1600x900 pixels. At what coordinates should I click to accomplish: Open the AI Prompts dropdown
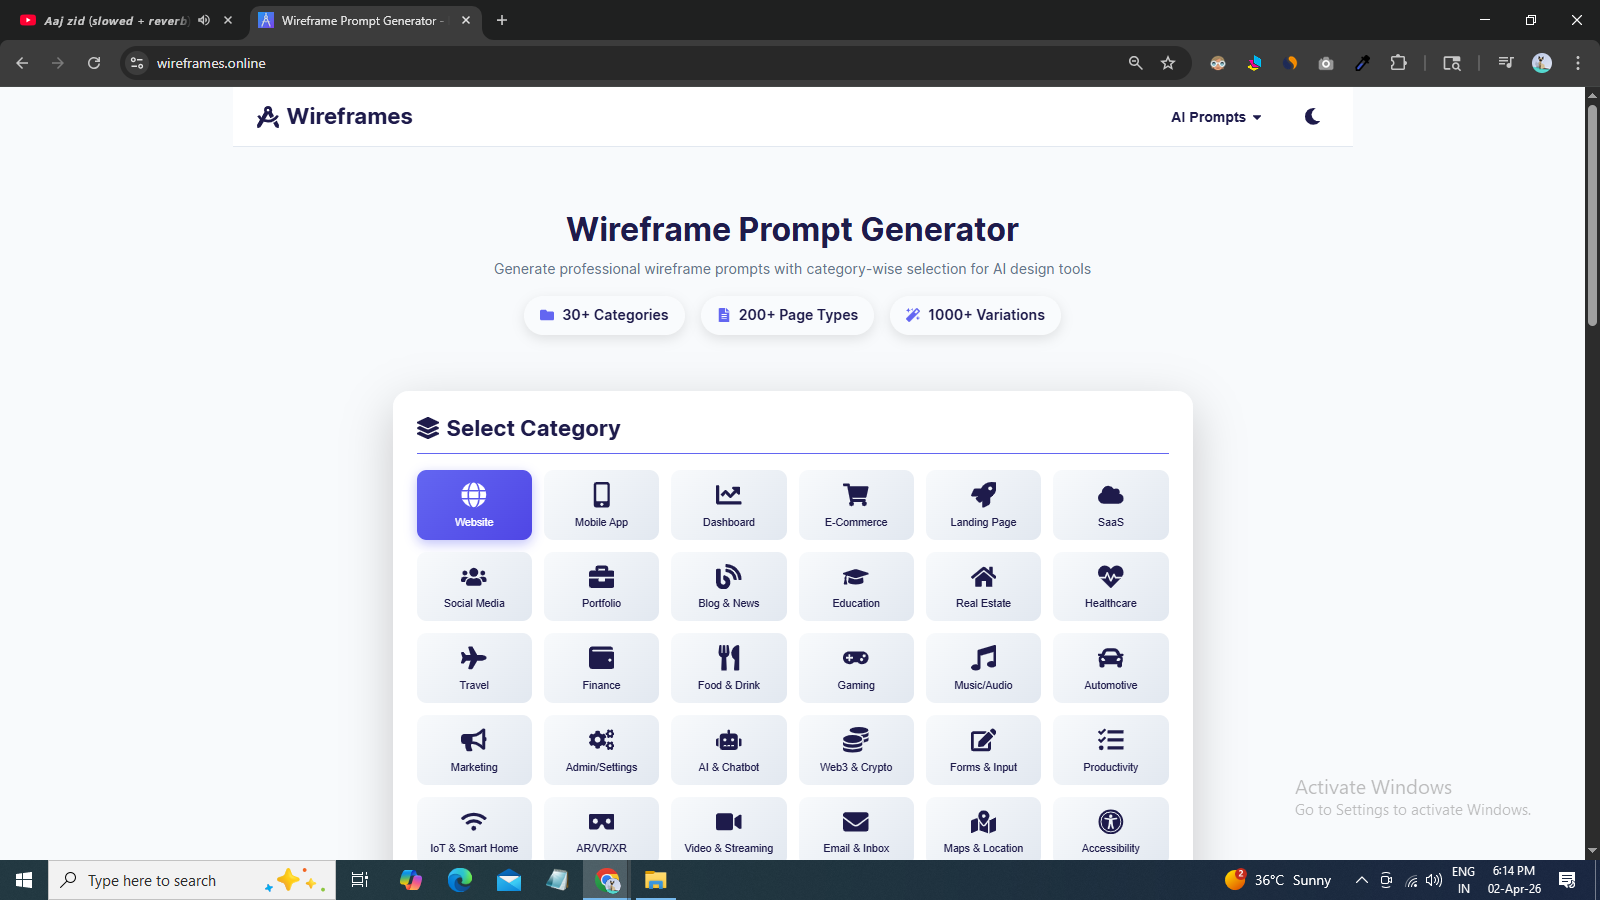click(1215, 117)
